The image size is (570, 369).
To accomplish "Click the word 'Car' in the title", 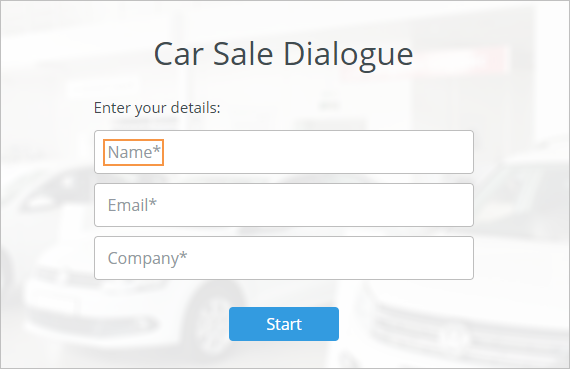I will pyautogui.click(x=178, y=54).
